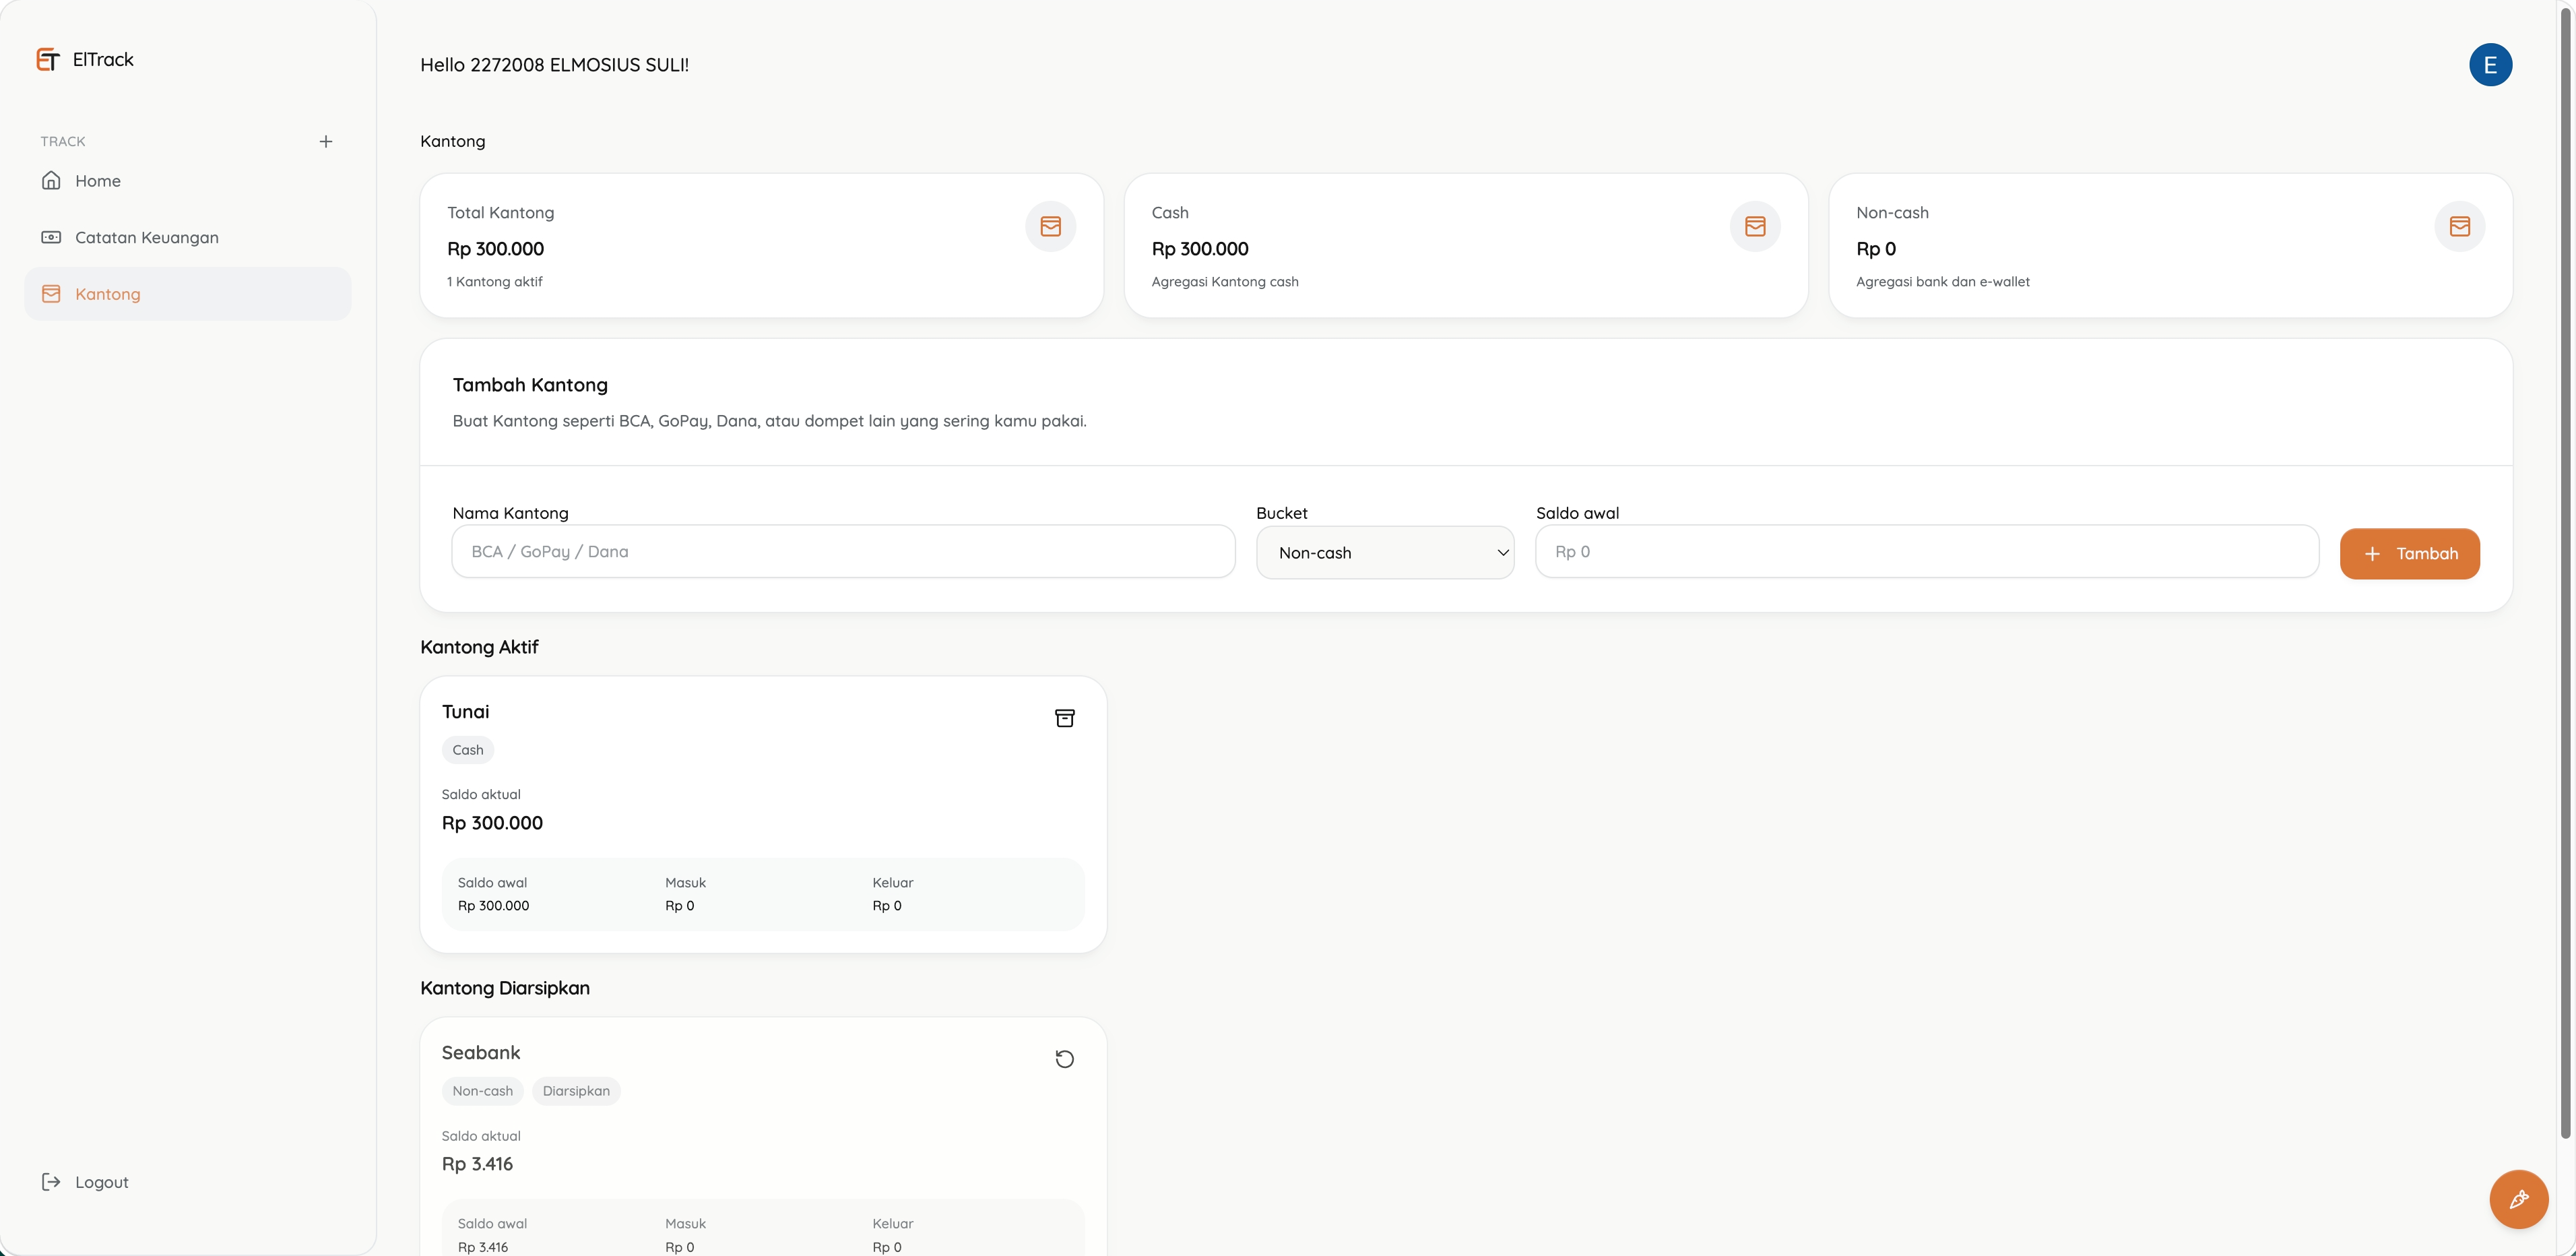Click the "1 Kantong aktif" text

coord(495,282)
